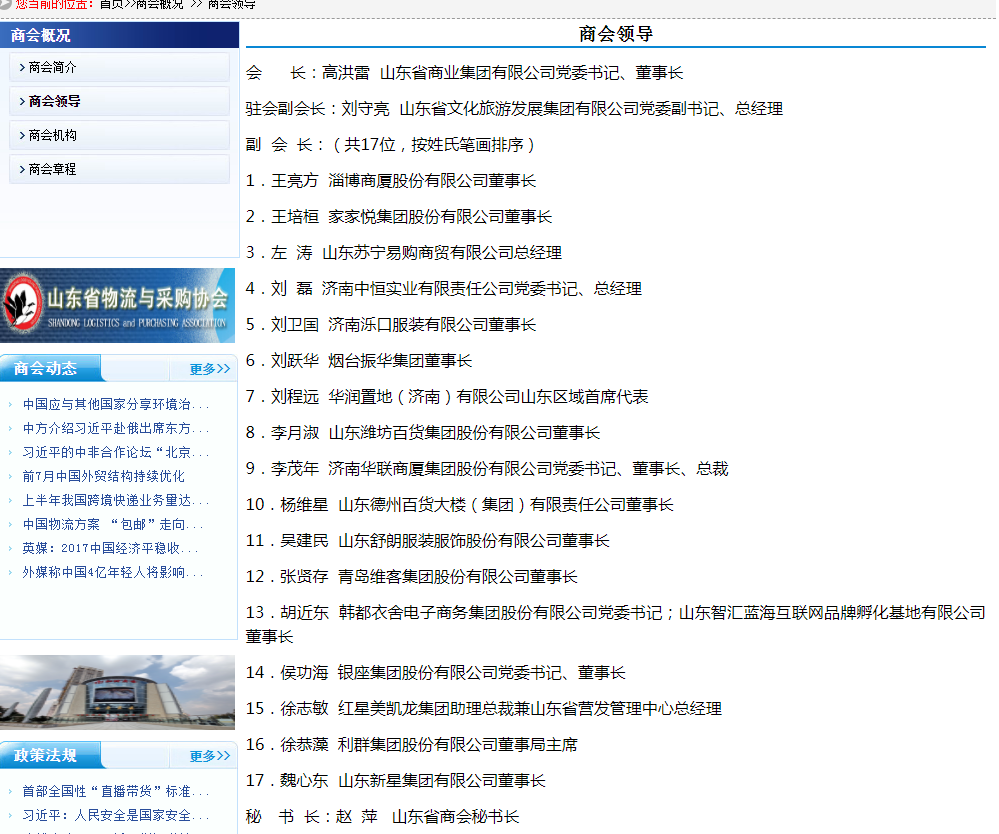Open news link 中国应与其他国家分享环境治...

point(116,405)
